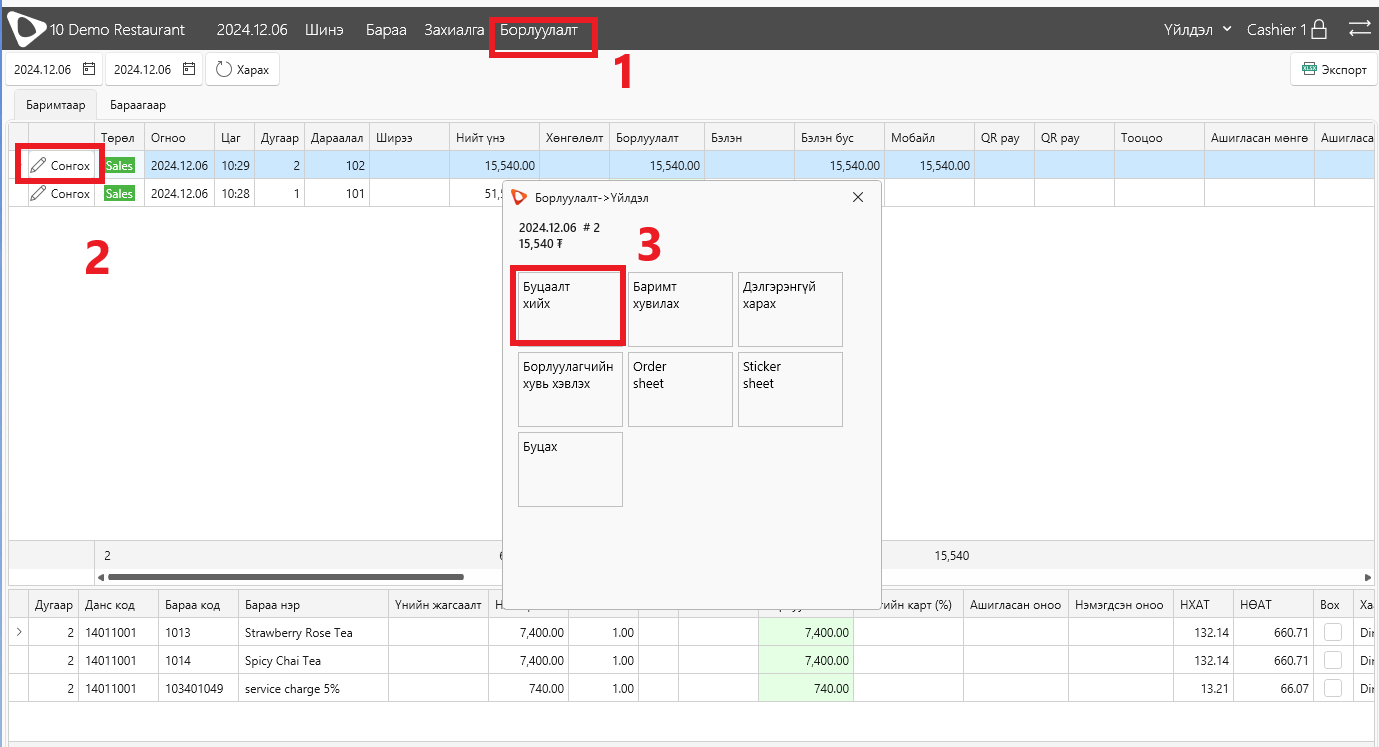
Task: Click the horizontal scrollbar thumb of receipts grid
Action: 286,577
